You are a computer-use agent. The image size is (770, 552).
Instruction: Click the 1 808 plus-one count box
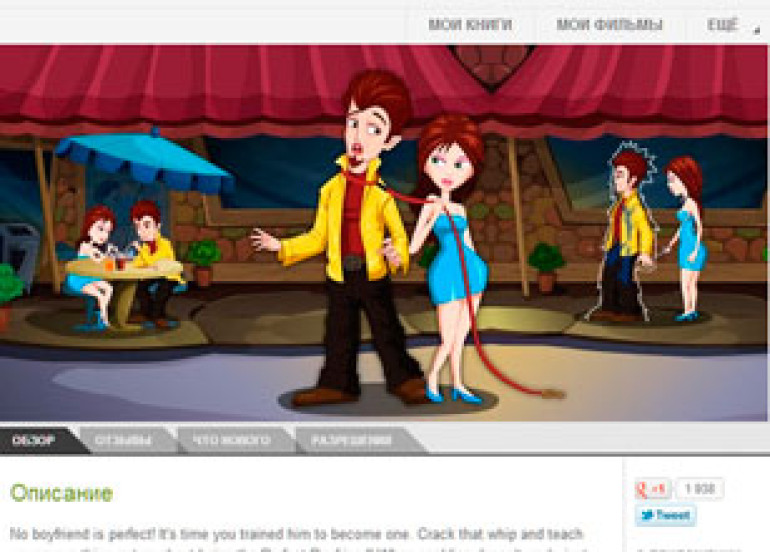699,489
